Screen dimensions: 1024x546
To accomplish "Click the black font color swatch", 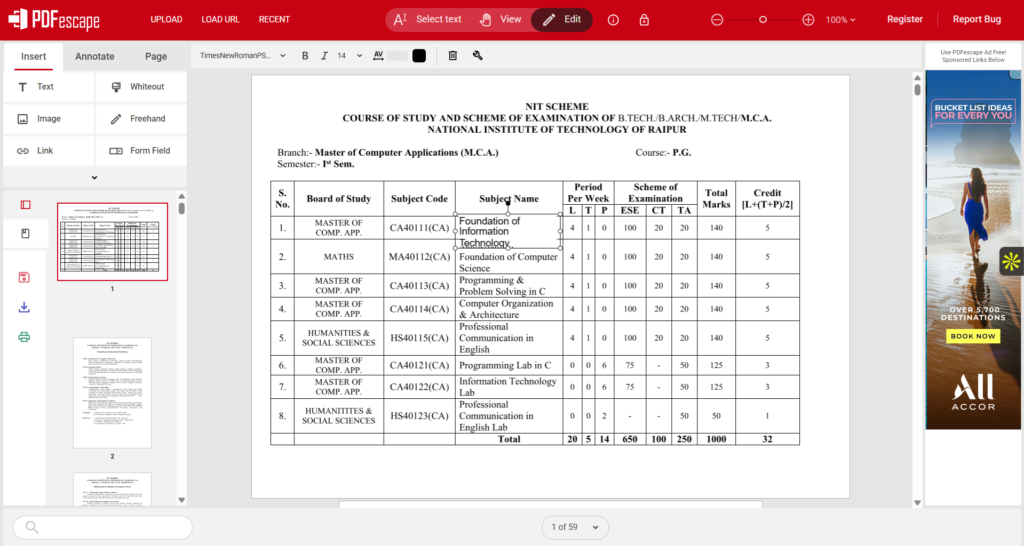I will (419, 56).
